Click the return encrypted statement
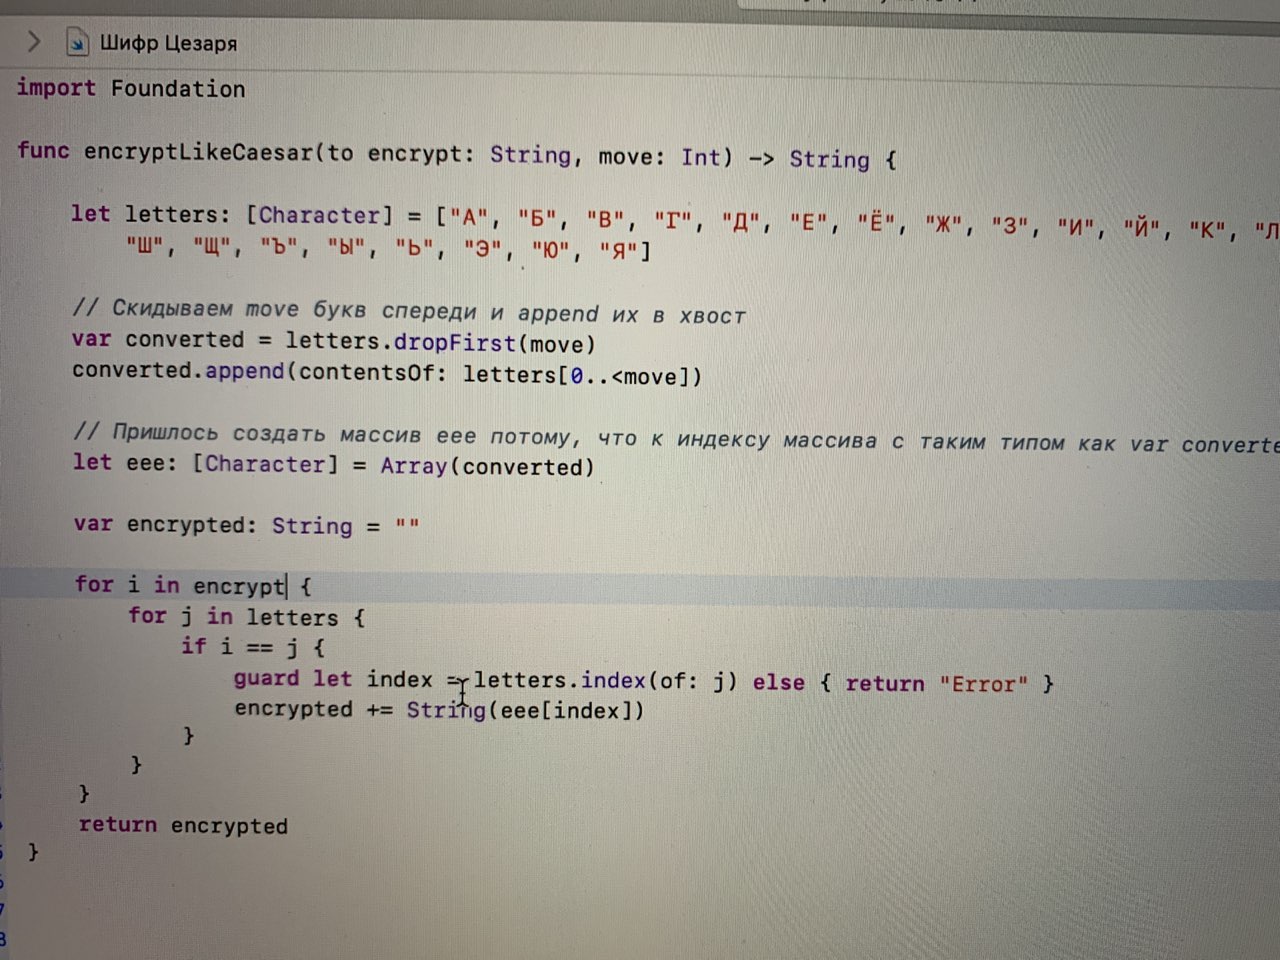 [183, 825]
